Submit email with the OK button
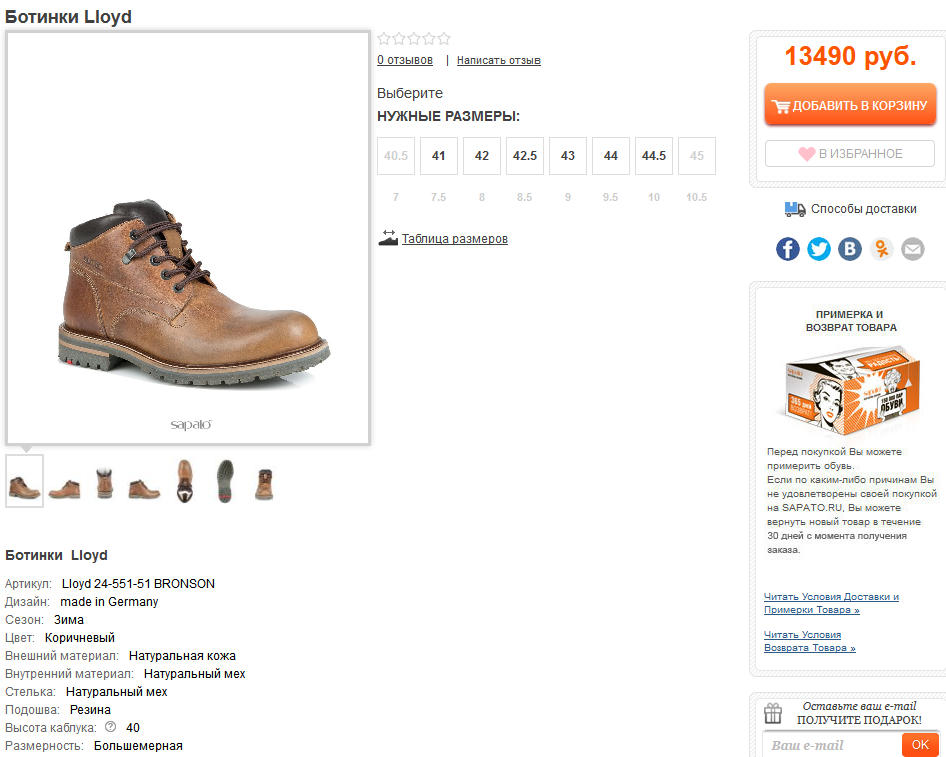 point(920,745)
